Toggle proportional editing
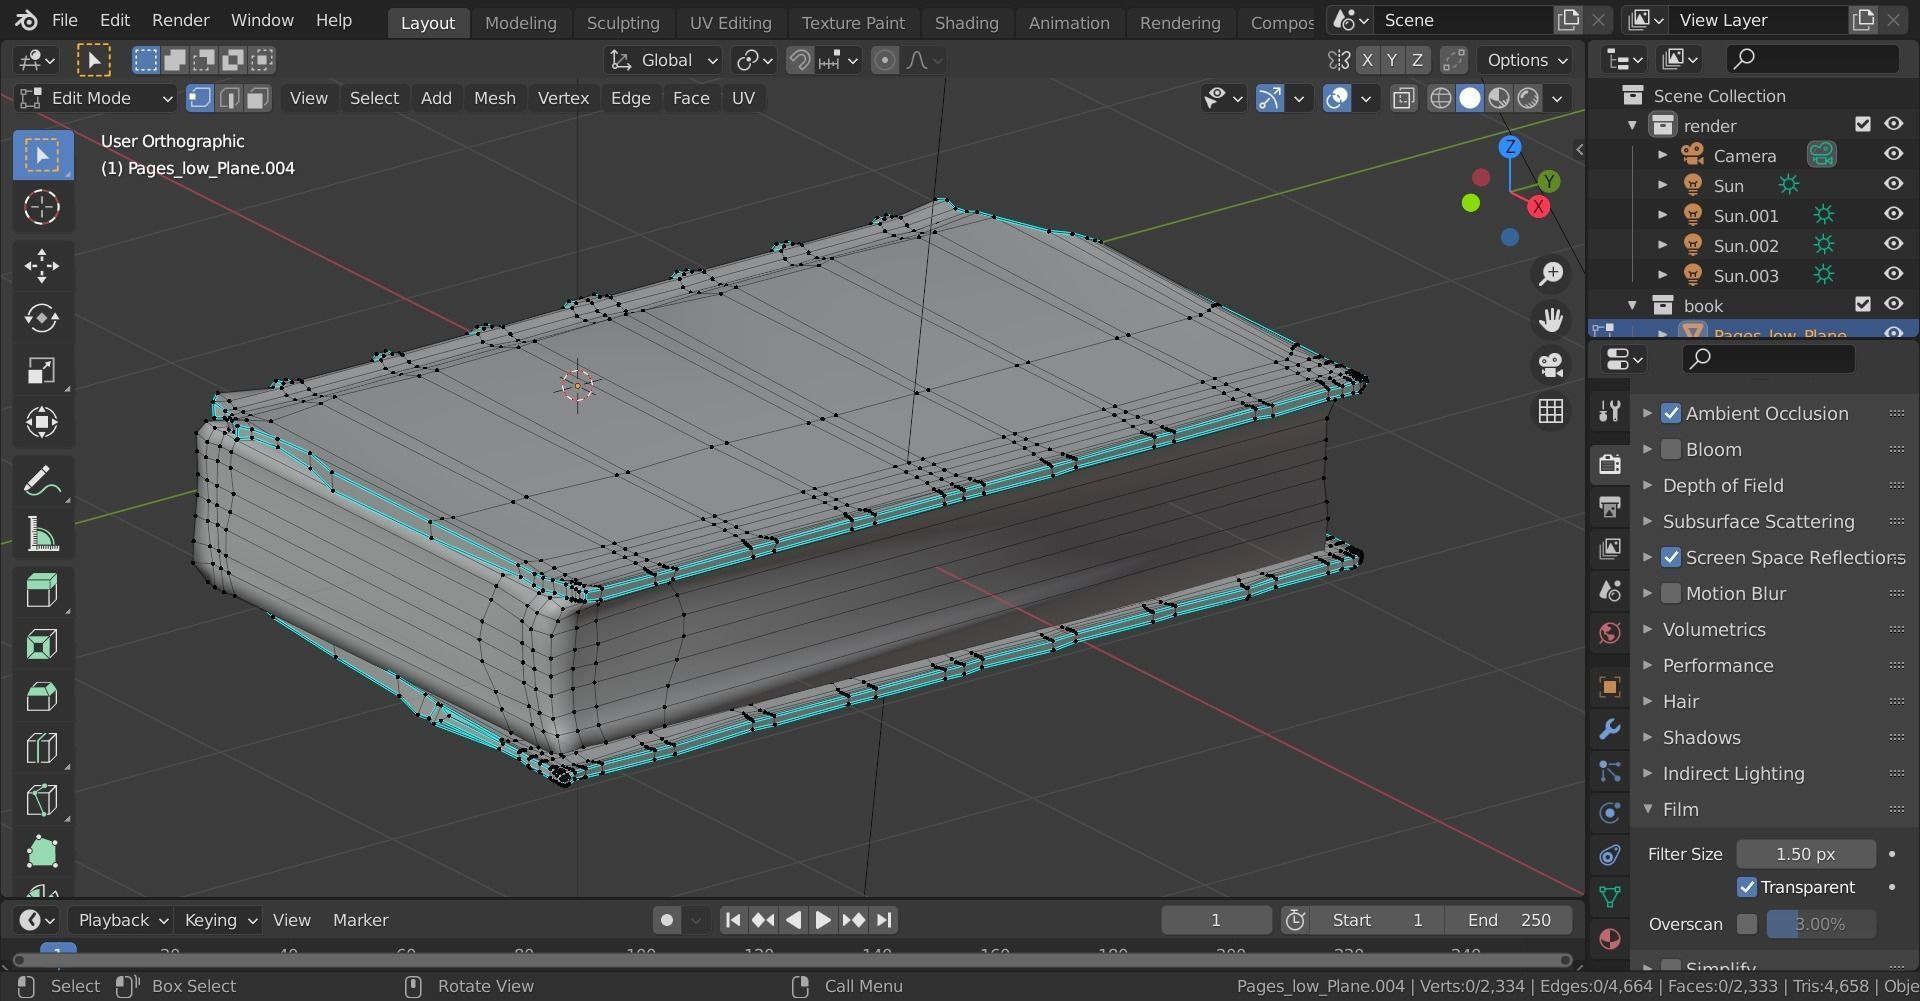The height and width of the screenshot is (1001, 1920). click(x=884, y=60)
